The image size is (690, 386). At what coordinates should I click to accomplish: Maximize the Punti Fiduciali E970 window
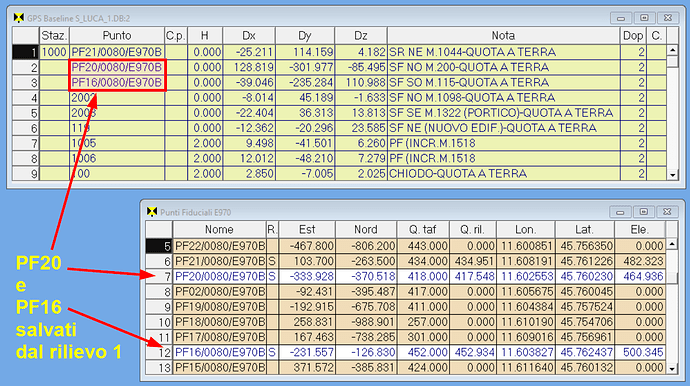pyautogui.click(x=643, y=212)
